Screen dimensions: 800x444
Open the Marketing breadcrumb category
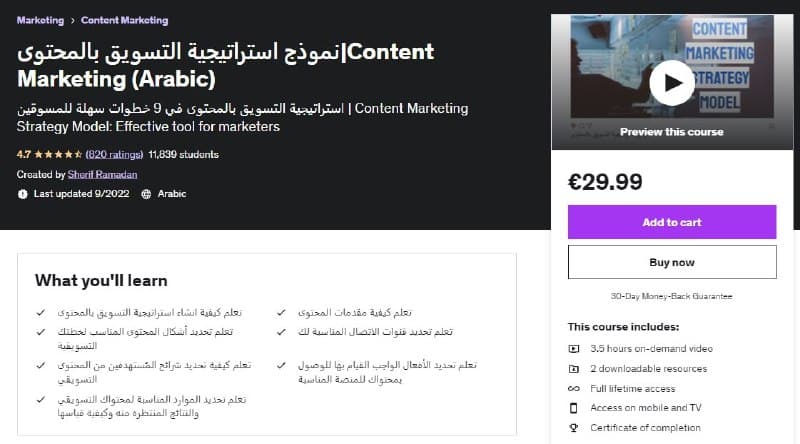pos(39,20)
